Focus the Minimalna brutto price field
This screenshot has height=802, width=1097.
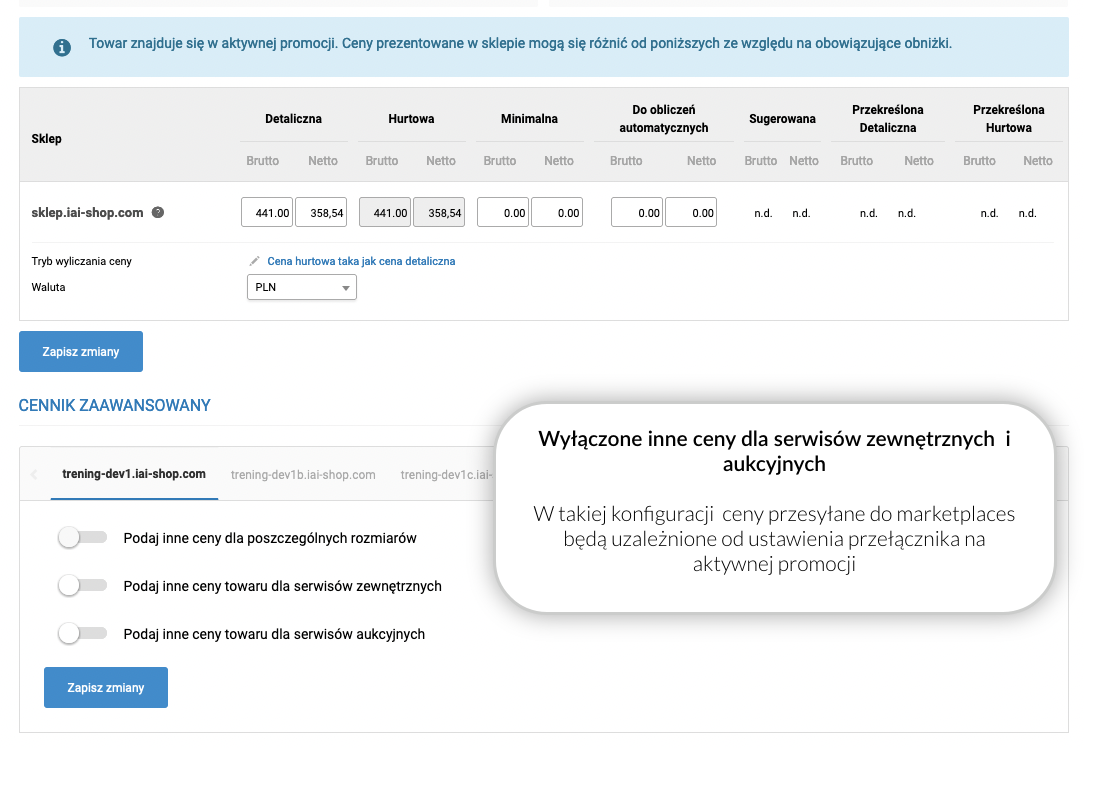pos(503,213)
